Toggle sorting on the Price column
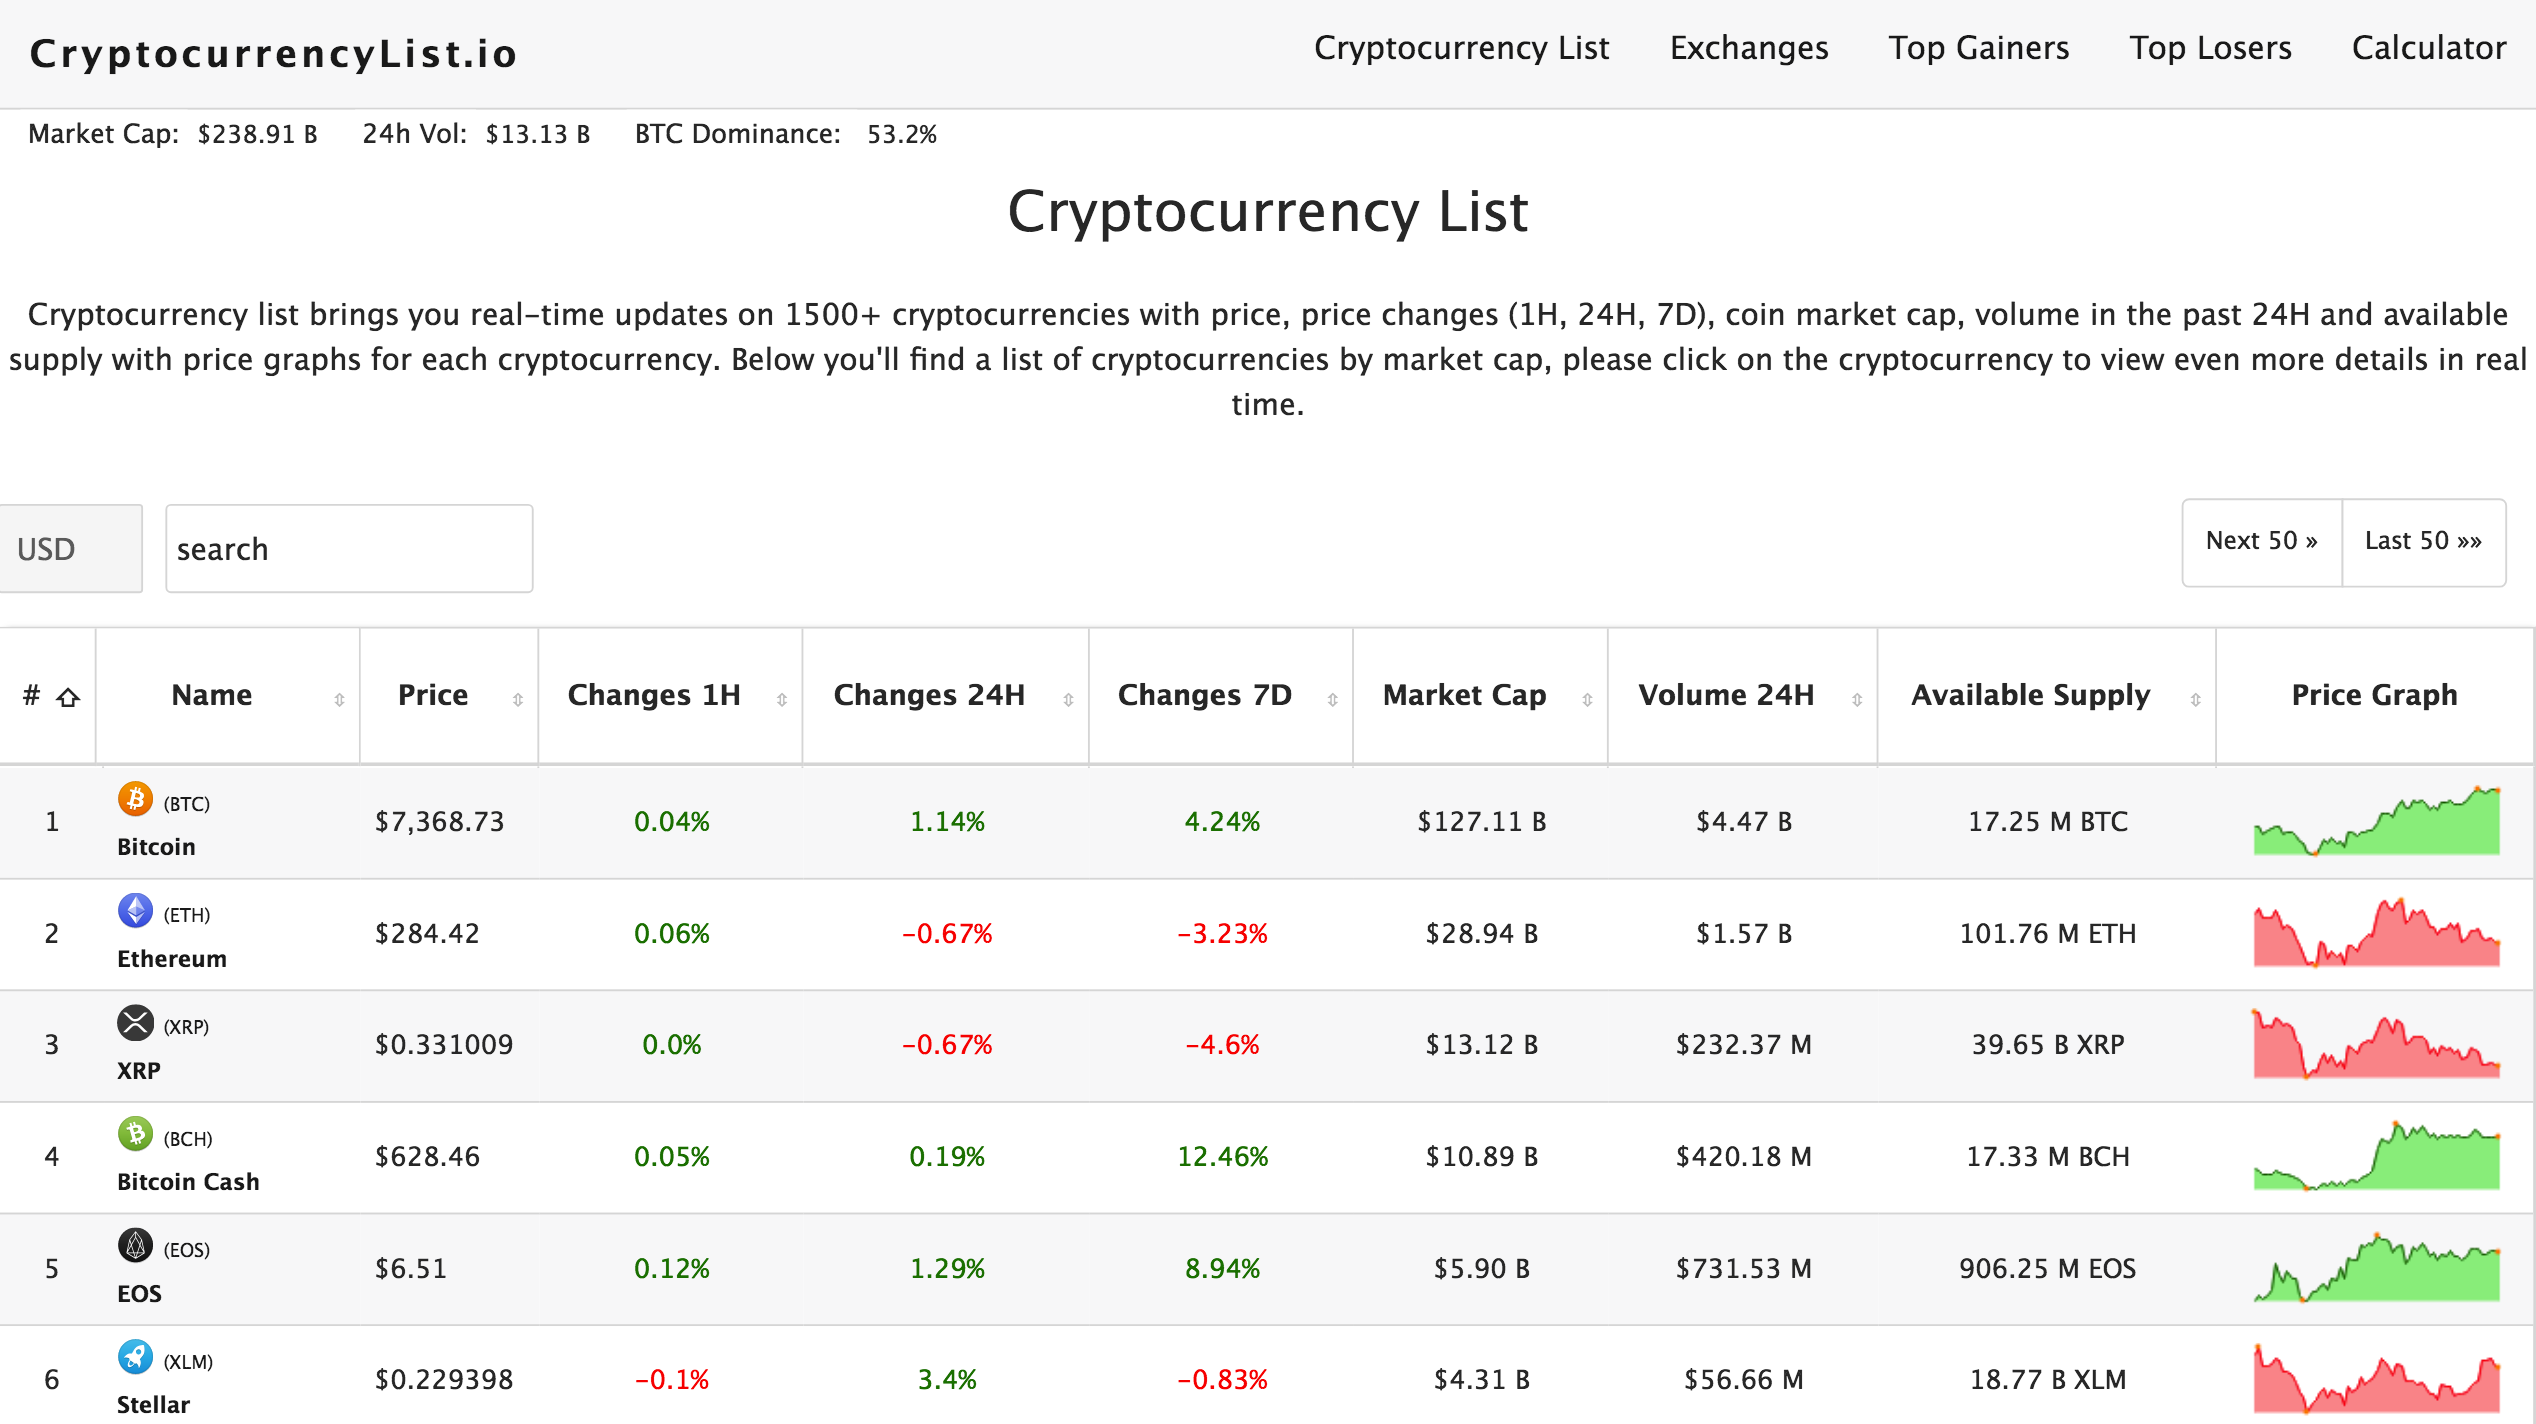This screenshot has height=1424, width=2536. [x=516, y=700]
